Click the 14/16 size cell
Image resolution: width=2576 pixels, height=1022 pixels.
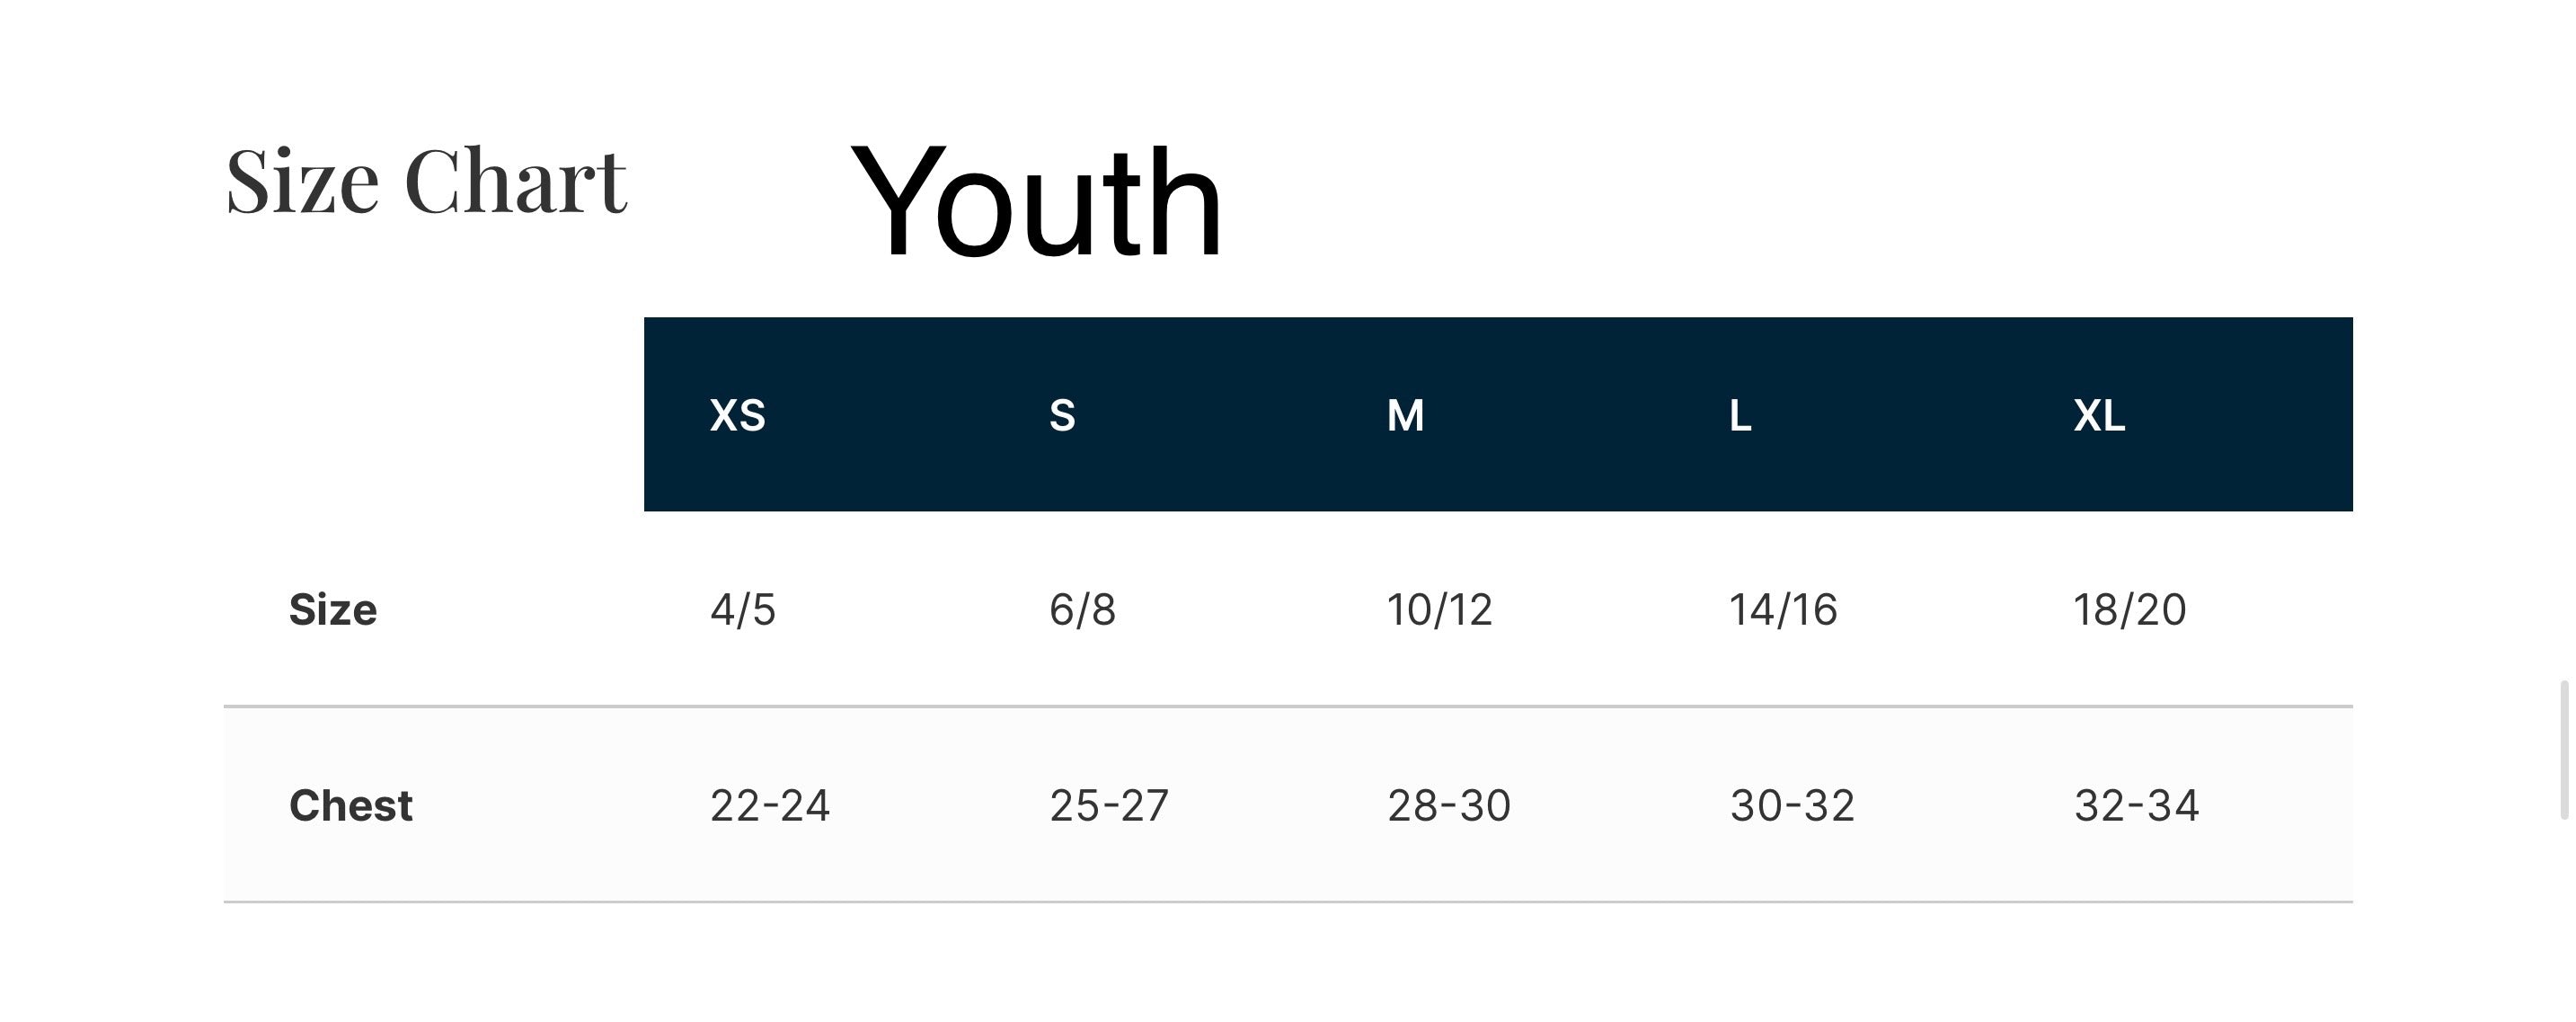pos(1783,610)
